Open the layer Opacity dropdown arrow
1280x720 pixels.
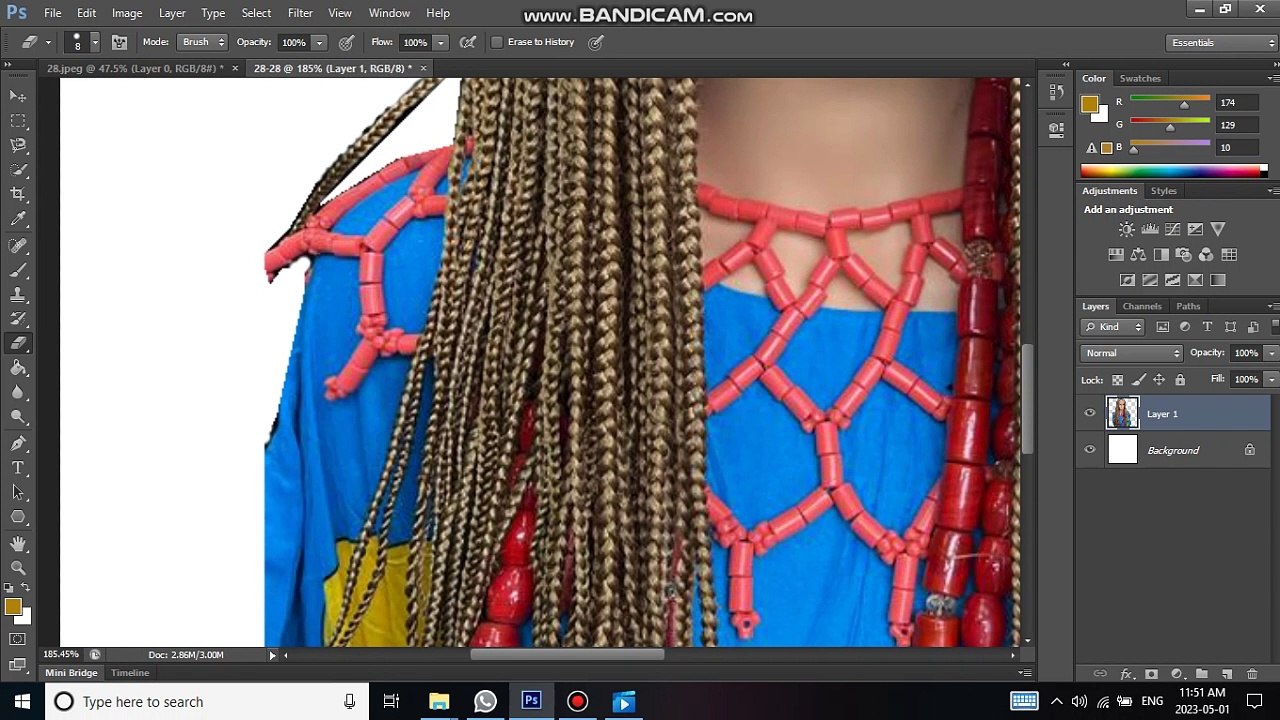1271,353
